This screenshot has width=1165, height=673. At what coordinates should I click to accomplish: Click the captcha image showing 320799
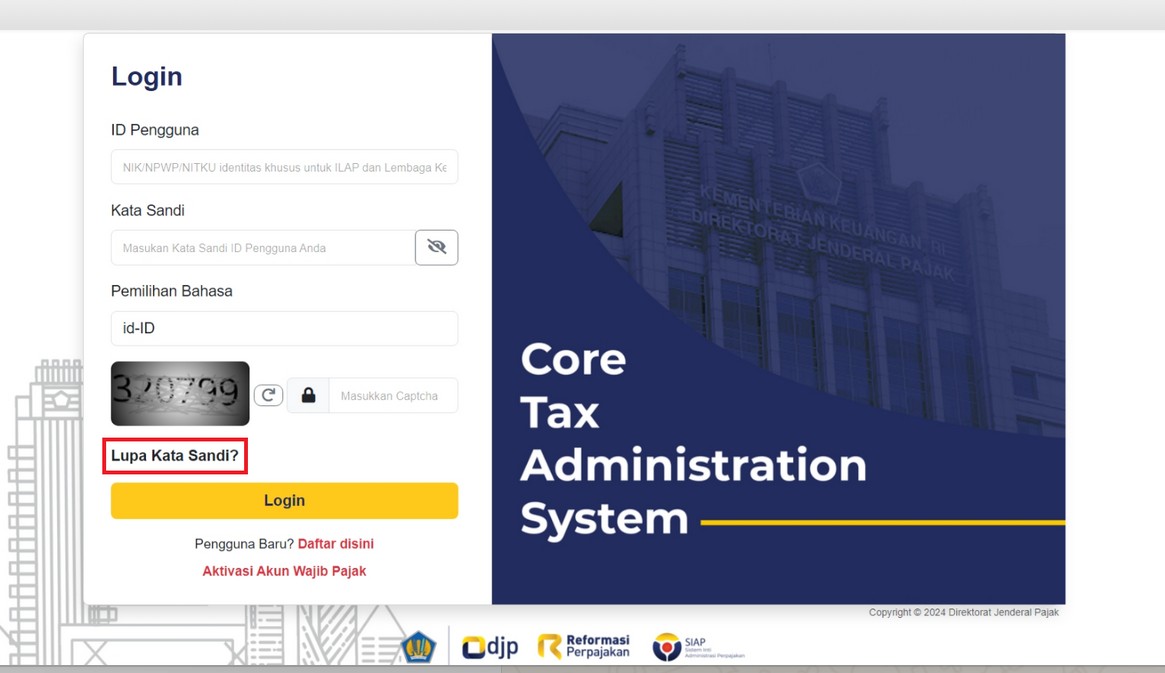click(180, 393)
